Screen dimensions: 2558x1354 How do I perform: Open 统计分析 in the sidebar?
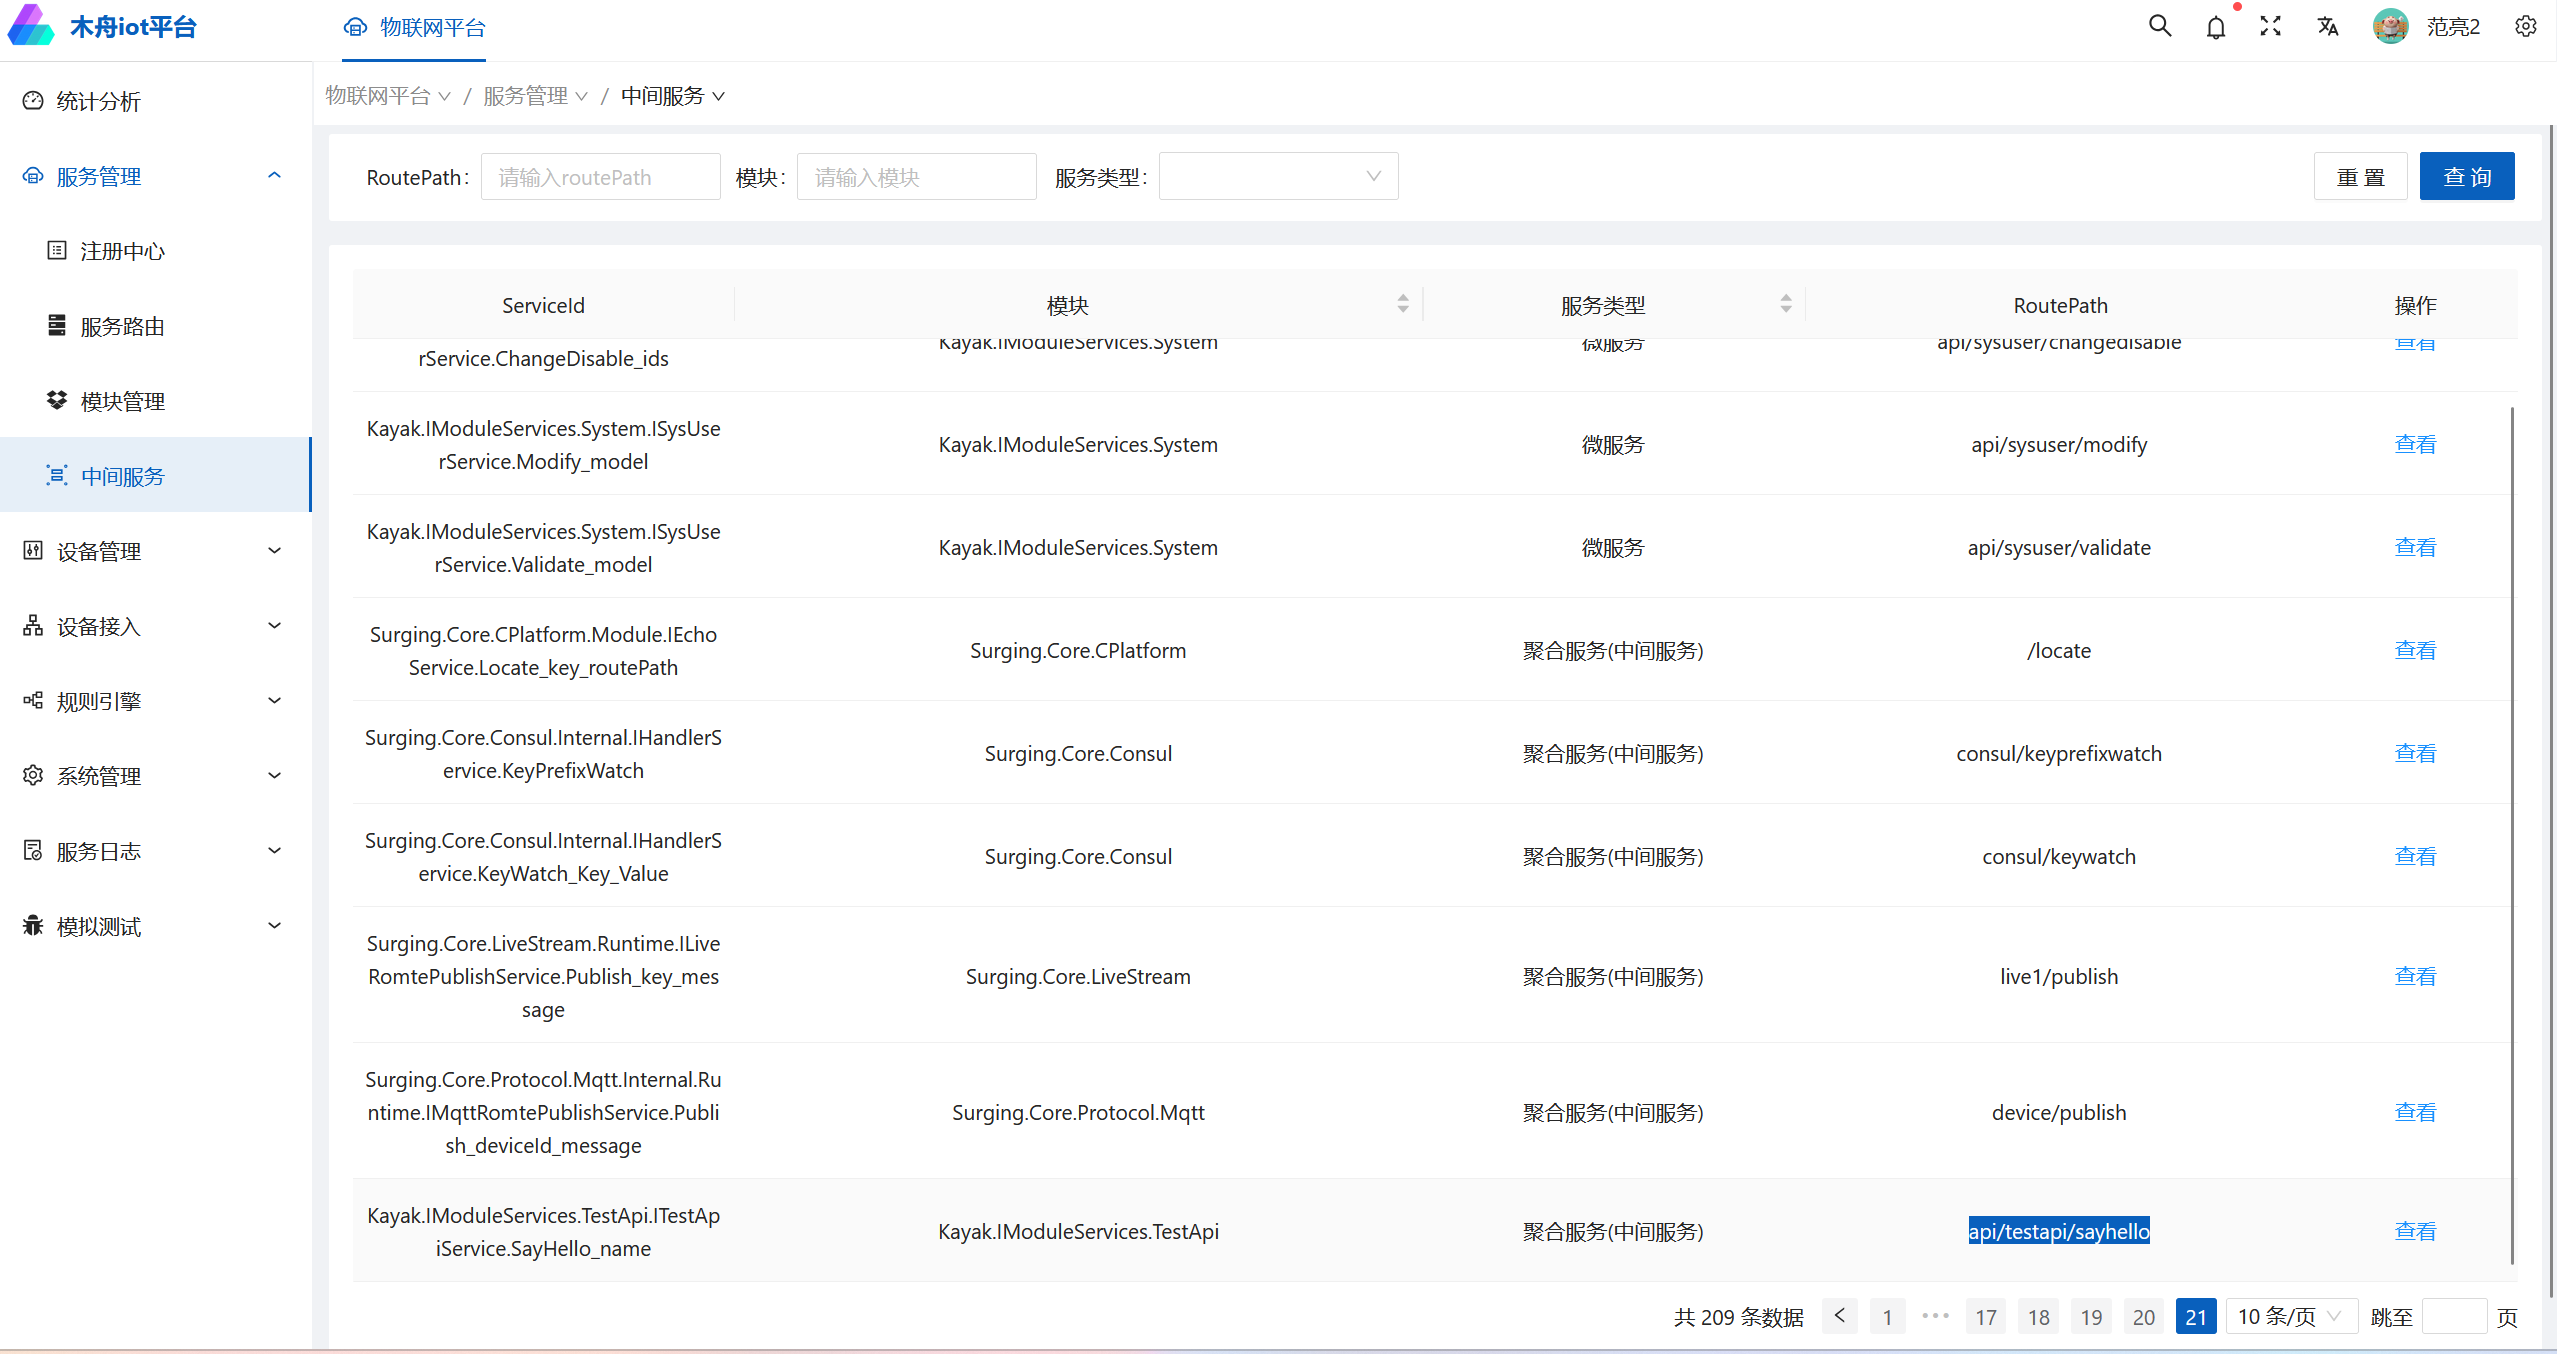(x=98, y=101)
